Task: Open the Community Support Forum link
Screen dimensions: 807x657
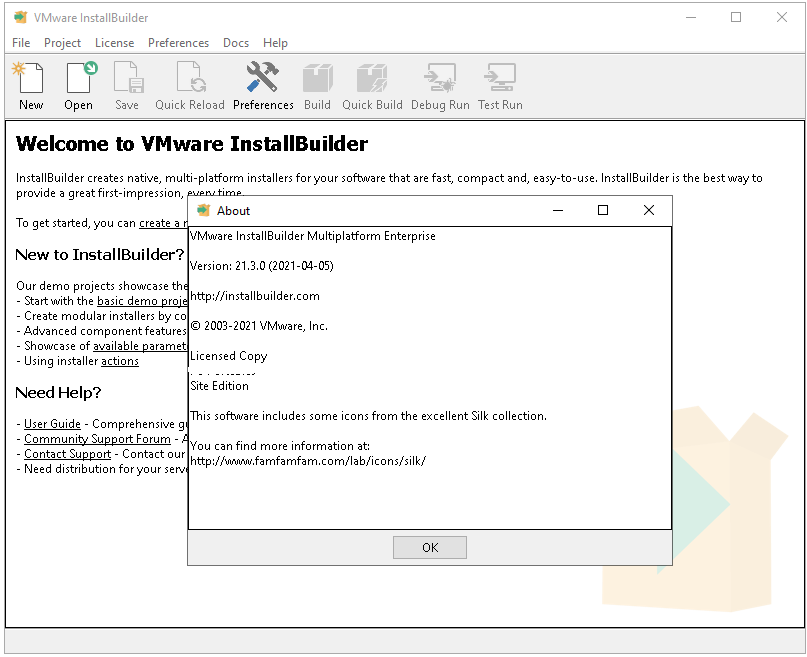Action: (97, 439)
